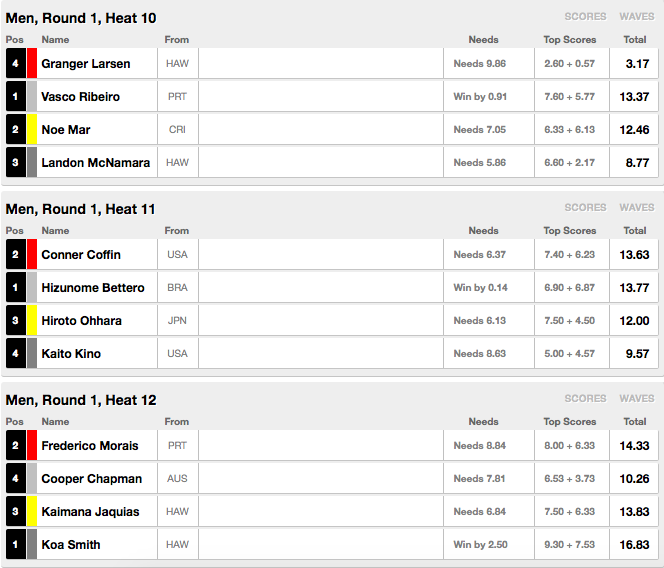Click Vasco Ribeiro's name
664x568 pixels.
point(80,97)
